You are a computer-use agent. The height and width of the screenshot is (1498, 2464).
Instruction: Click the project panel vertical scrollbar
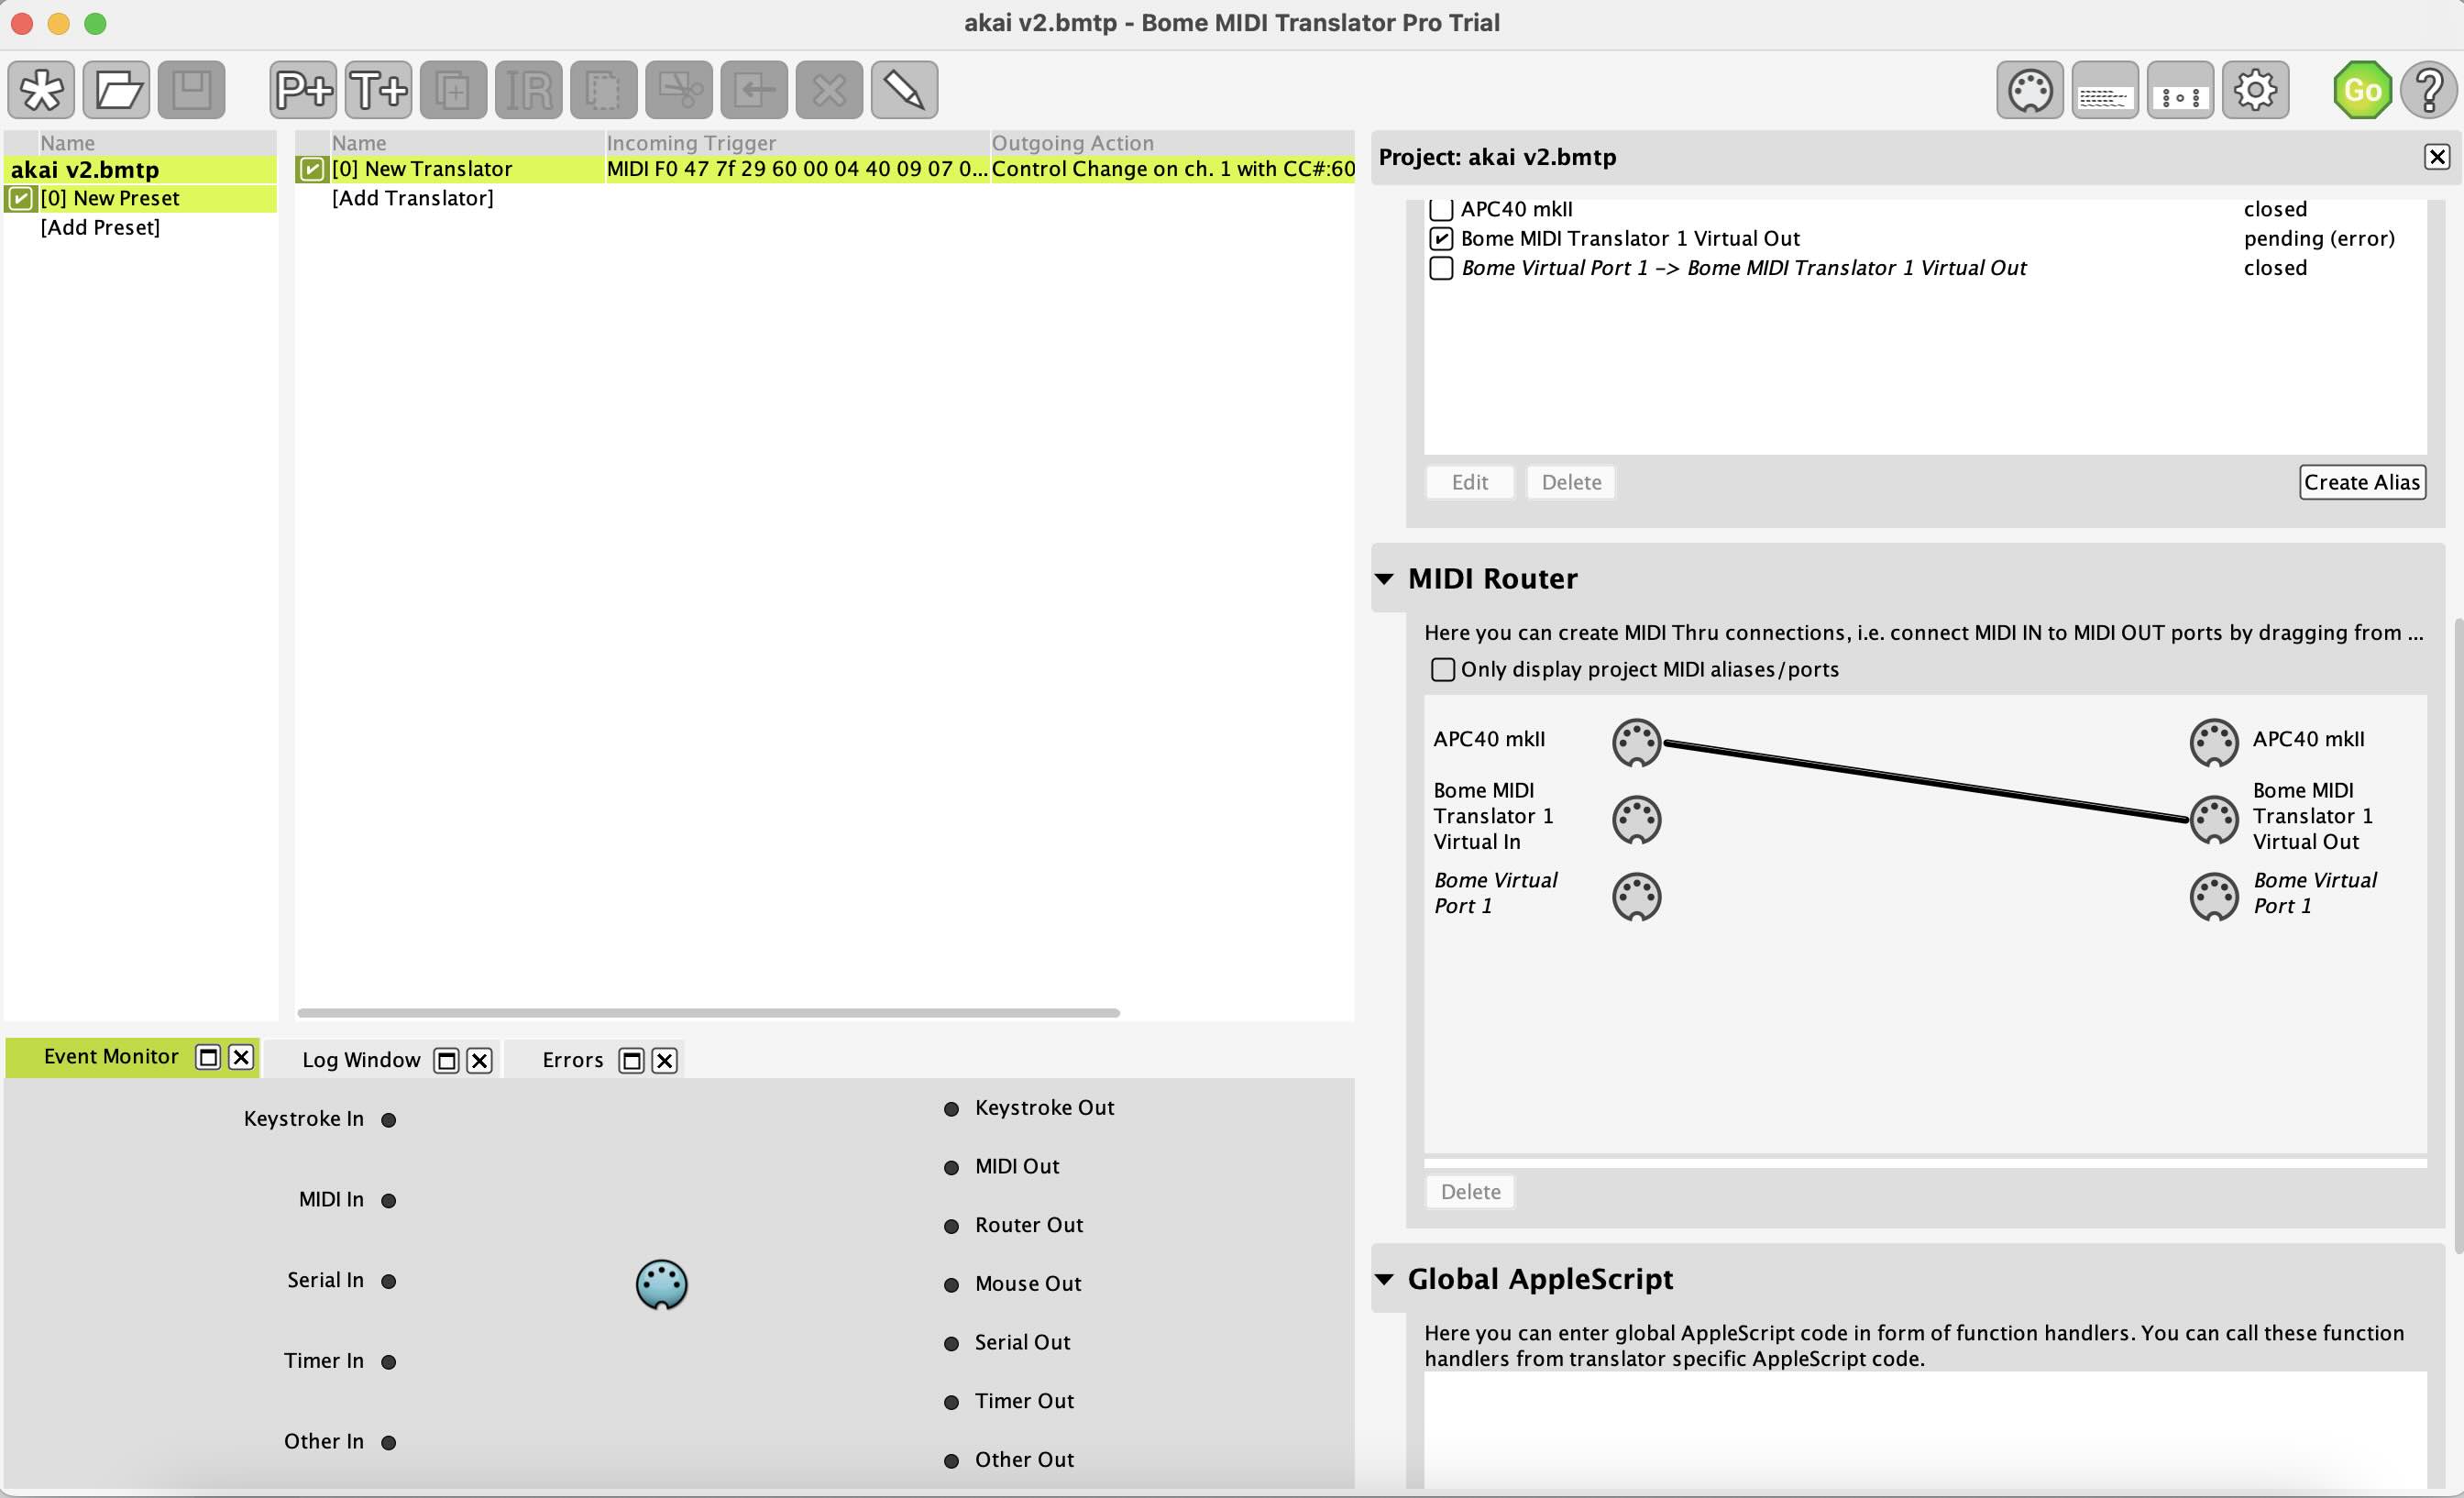[2458, 935]
